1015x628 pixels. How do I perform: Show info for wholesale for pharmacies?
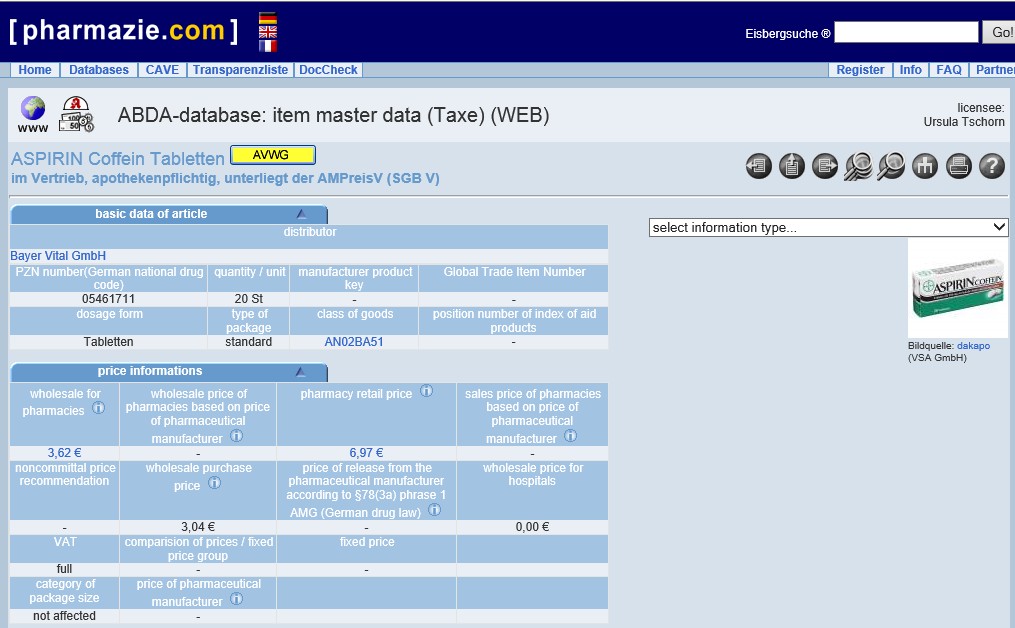coord(98,408)
